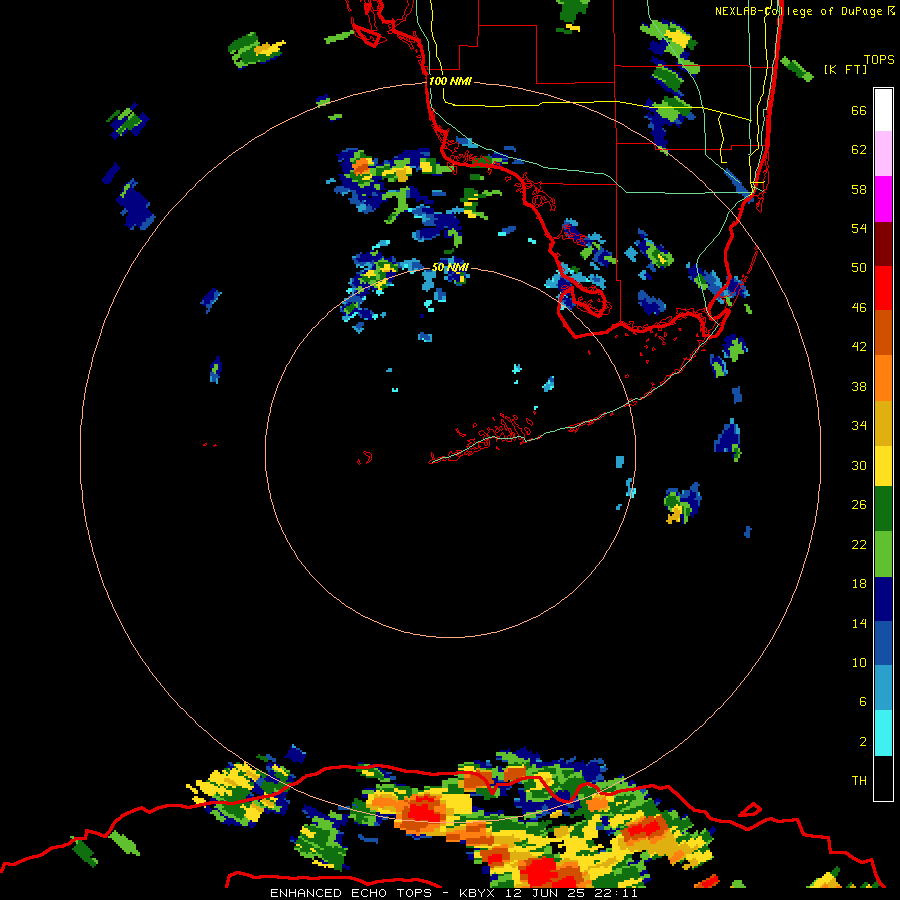Viewport: 900px width, 900px height.
Task: Select the '26' scale label
Action: click(859, 505)
